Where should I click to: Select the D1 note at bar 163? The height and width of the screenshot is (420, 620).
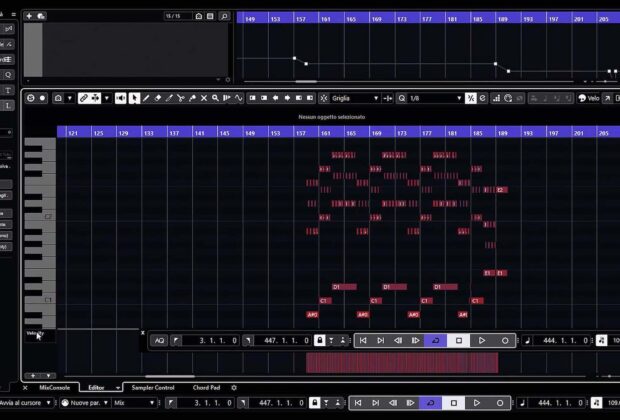tap(344, 287)
